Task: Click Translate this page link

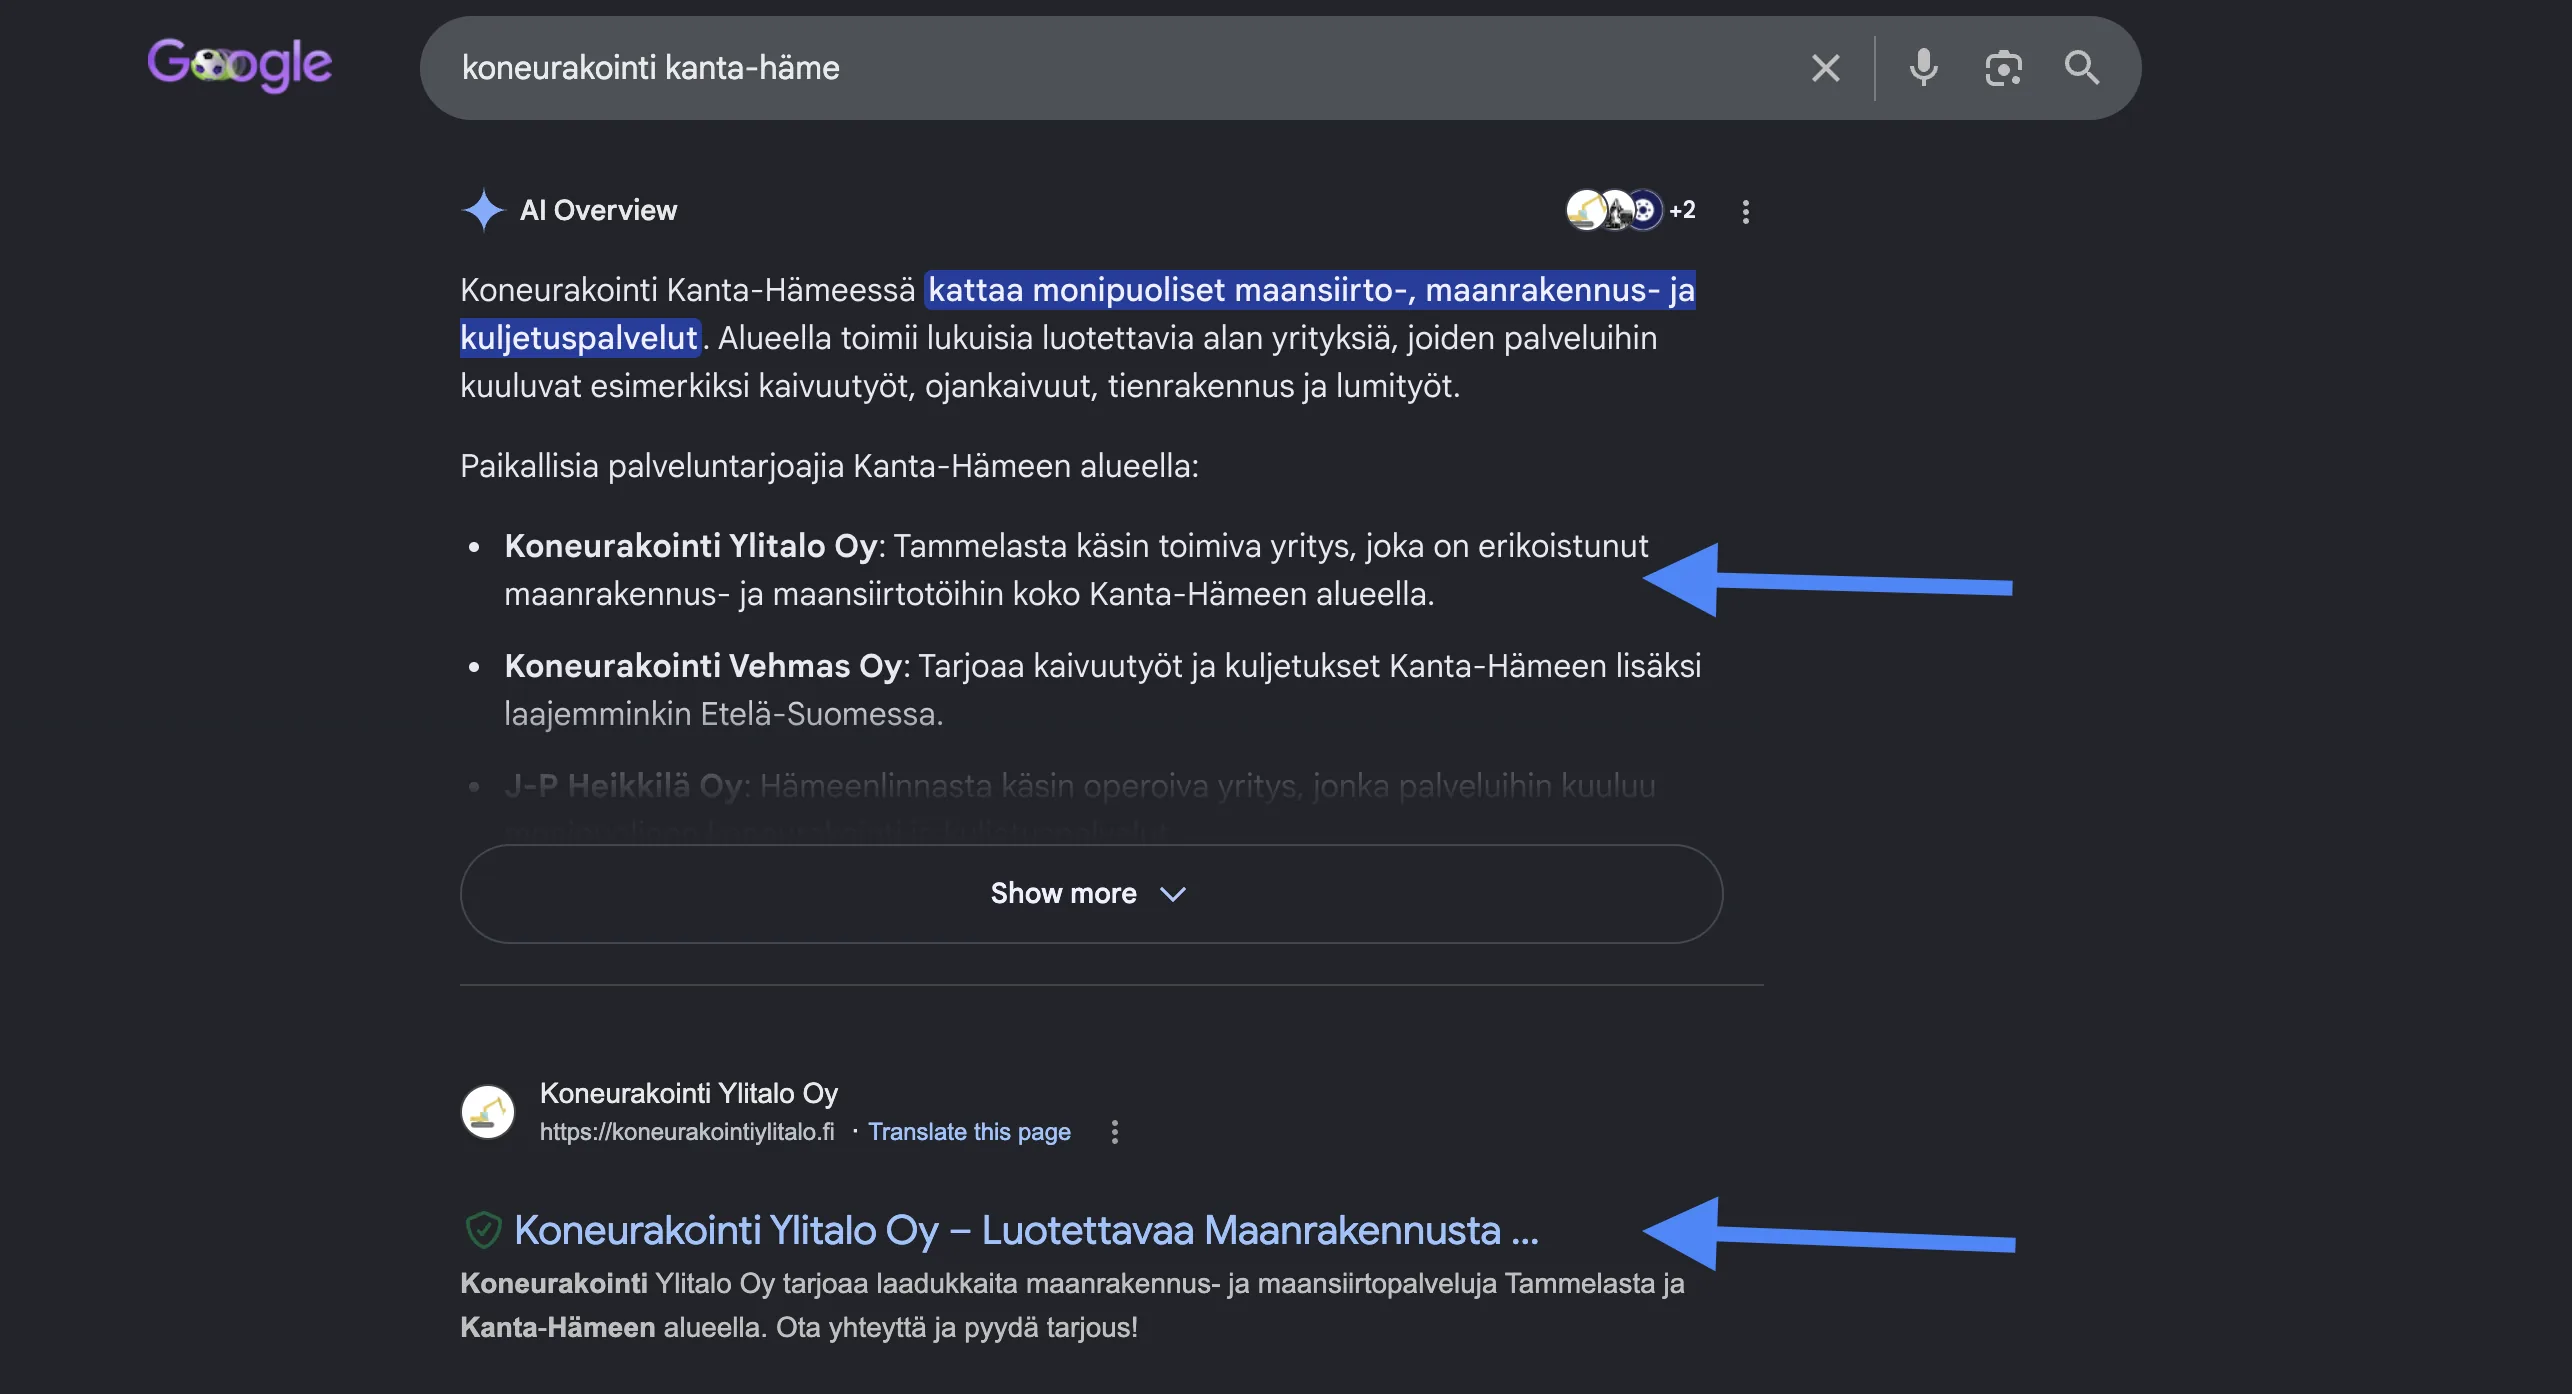Action: (969, 1132)
